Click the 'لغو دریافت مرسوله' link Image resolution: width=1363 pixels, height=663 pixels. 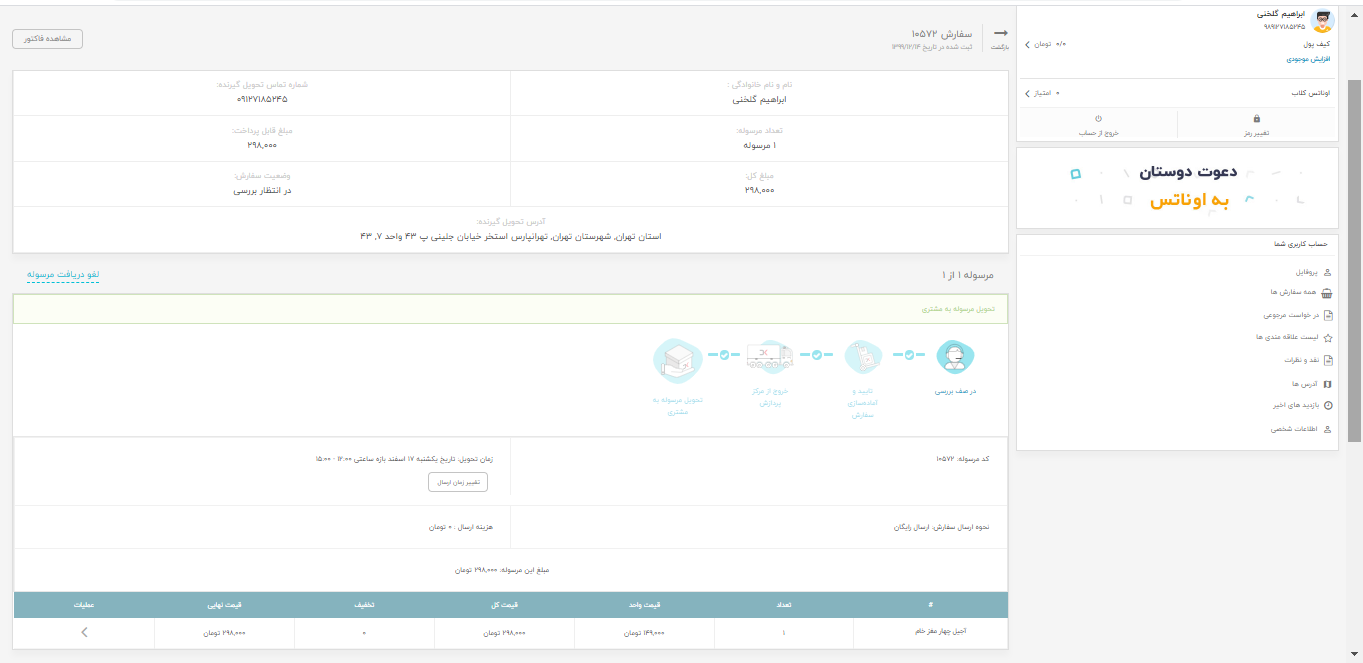pyautogui.click(x=63, y=274)
